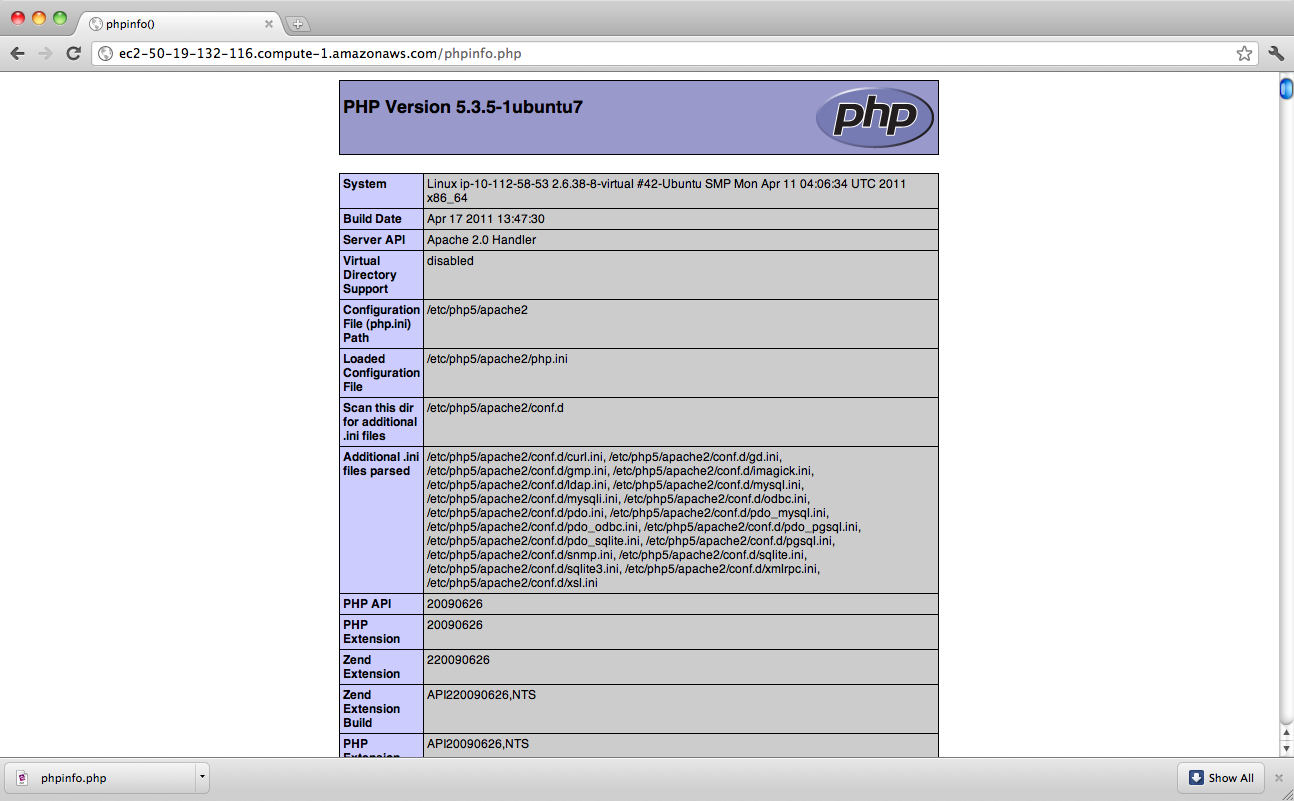
Task: Click the browser back arrow
Action: [17, 54]
